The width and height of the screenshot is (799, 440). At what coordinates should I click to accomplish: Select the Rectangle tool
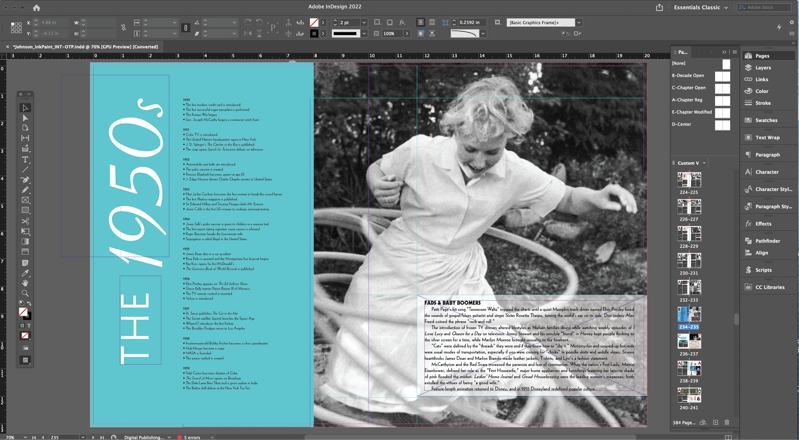coord(25,211)
